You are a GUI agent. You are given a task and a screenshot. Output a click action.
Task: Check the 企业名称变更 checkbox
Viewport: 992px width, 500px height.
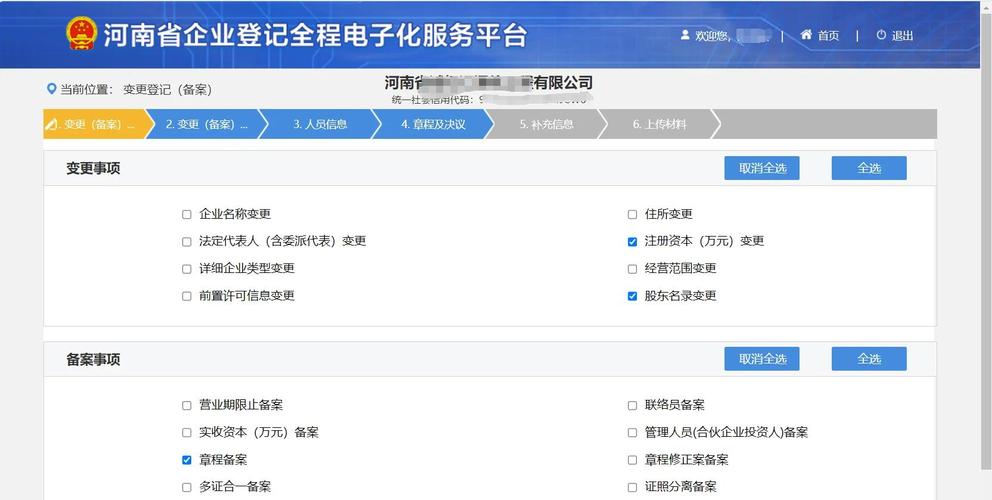click(x=187, y=215)
